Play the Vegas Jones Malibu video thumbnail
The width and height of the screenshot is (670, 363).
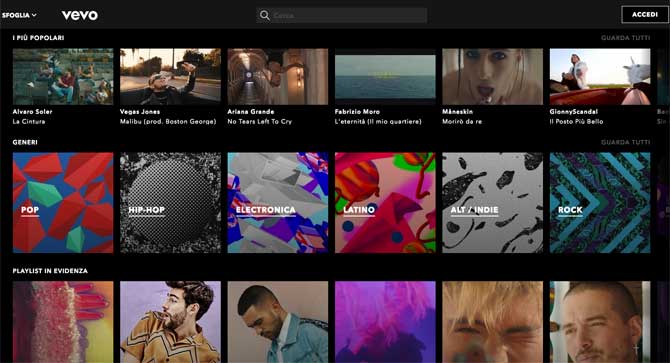click(170, 76)
